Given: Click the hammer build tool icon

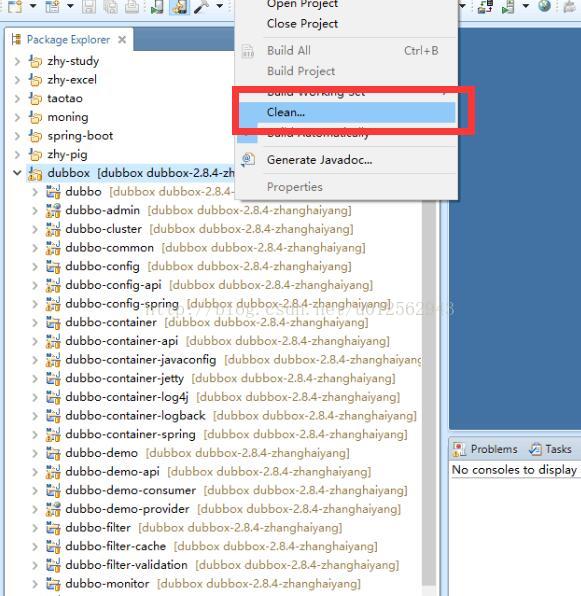Looking at the screenshot, I should click(x=201, y=6).
